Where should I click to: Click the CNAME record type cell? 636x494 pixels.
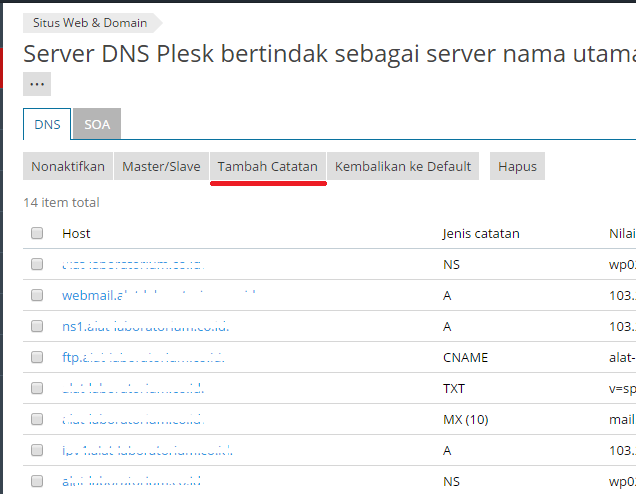coord(465,357)
